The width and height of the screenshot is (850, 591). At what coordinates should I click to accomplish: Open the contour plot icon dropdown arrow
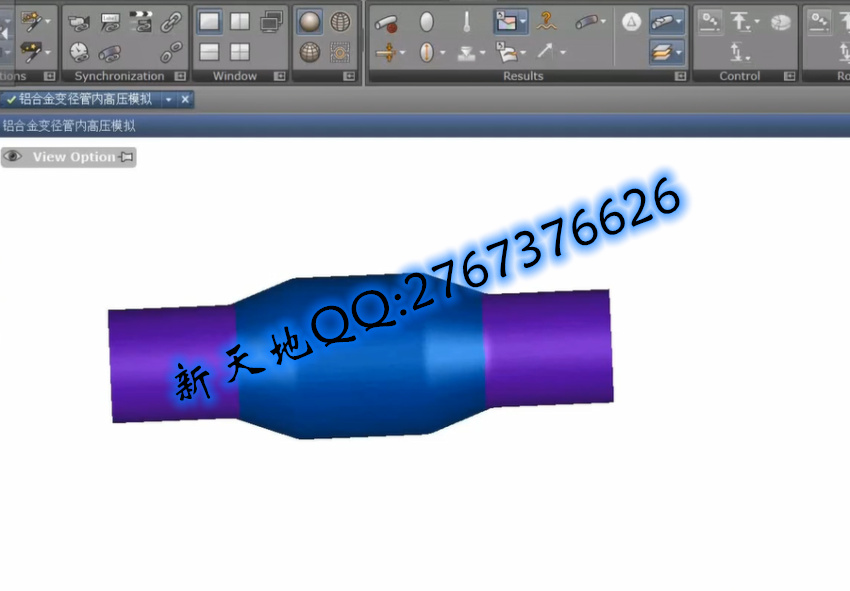pyautogui.click(x=524, y=21)
